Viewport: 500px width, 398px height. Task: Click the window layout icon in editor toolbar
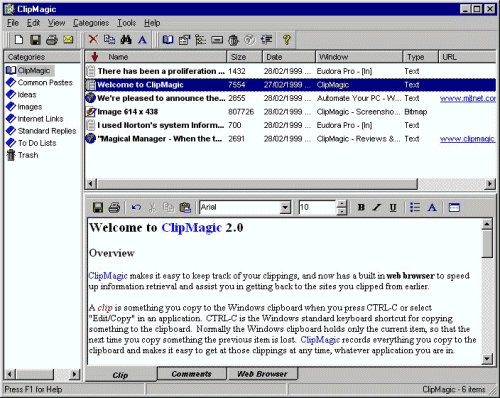click(x=454, y=208)
